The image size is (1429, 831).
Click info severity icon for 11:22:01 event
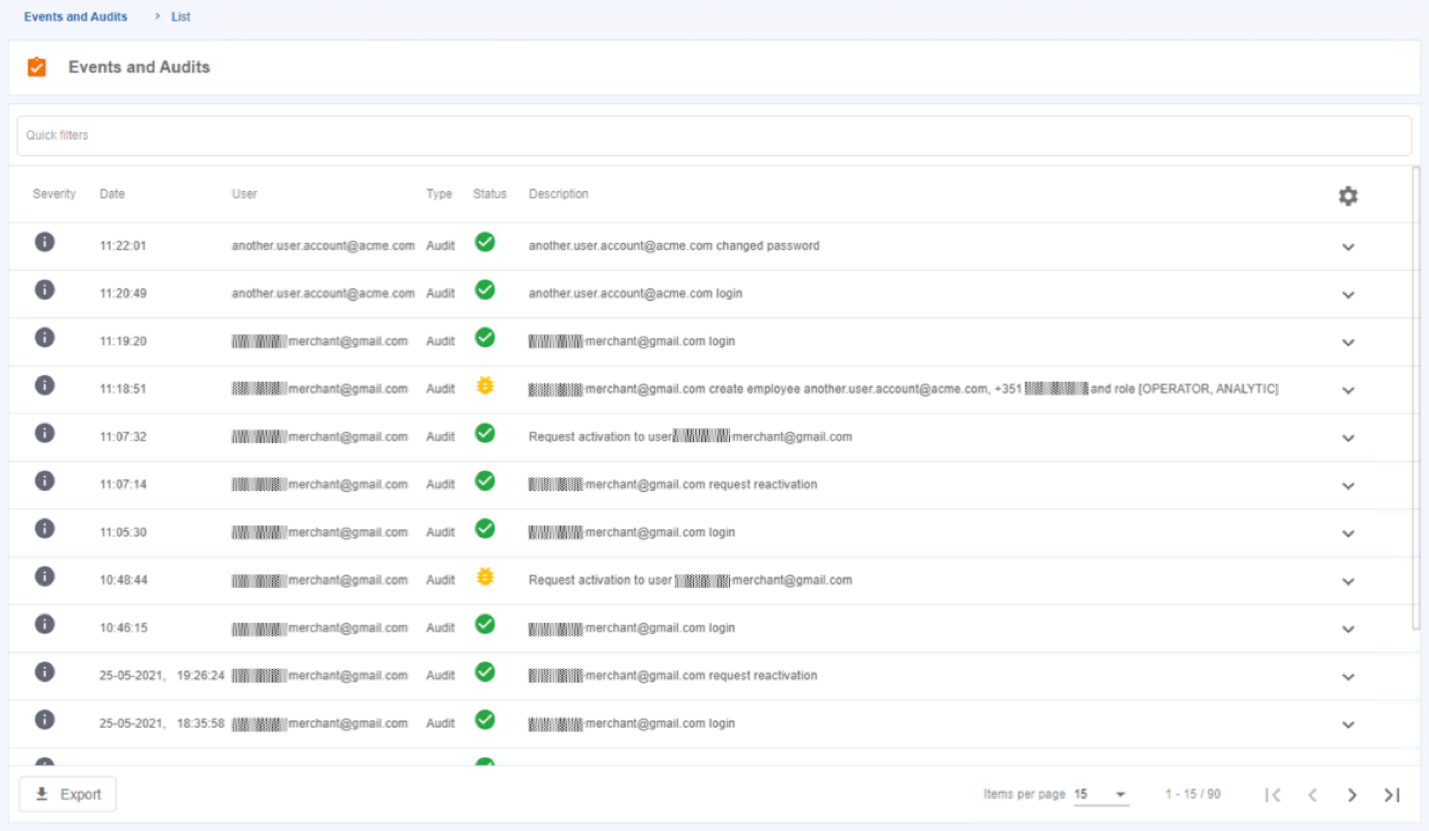44,241
